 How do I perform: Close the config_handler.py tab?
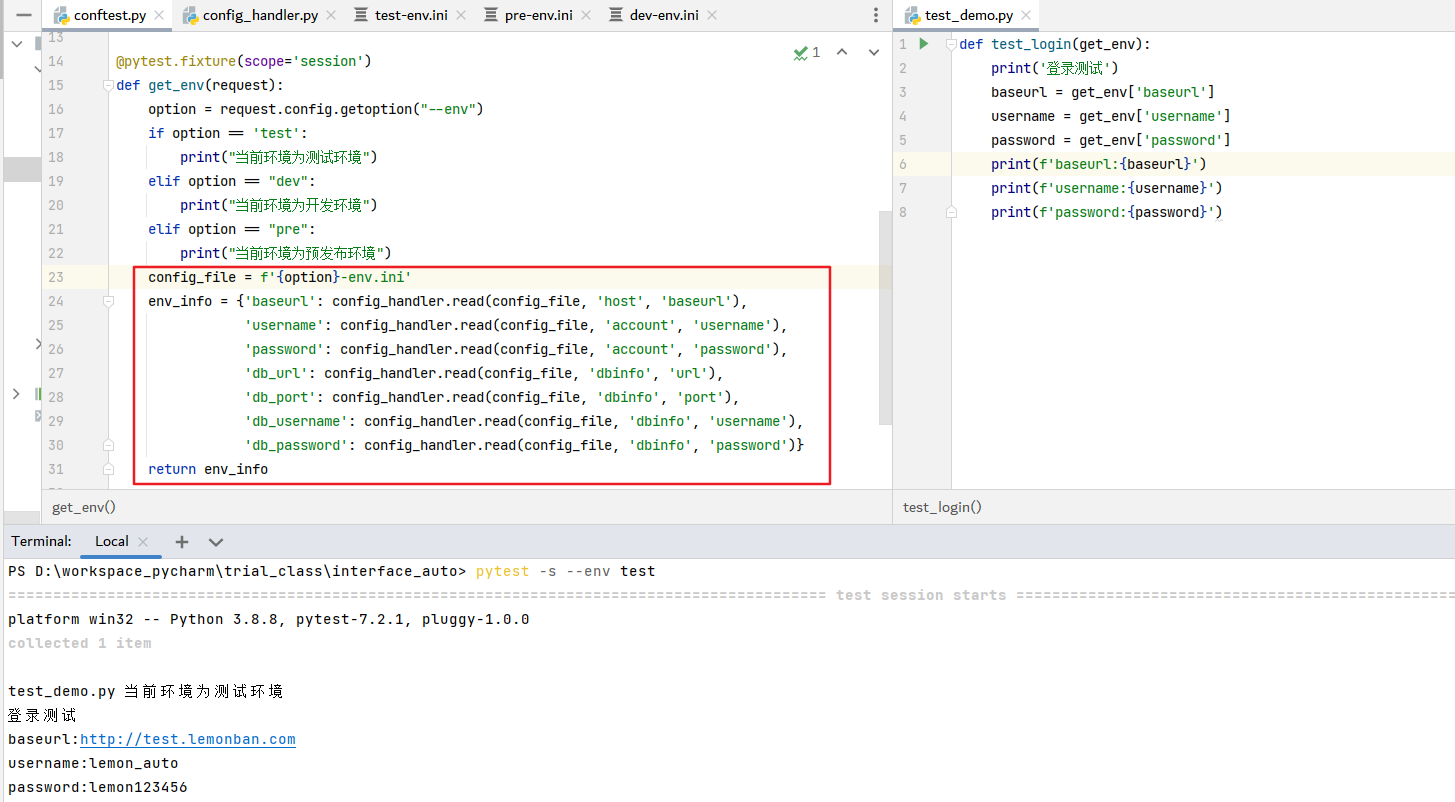(x=333, y=16)
